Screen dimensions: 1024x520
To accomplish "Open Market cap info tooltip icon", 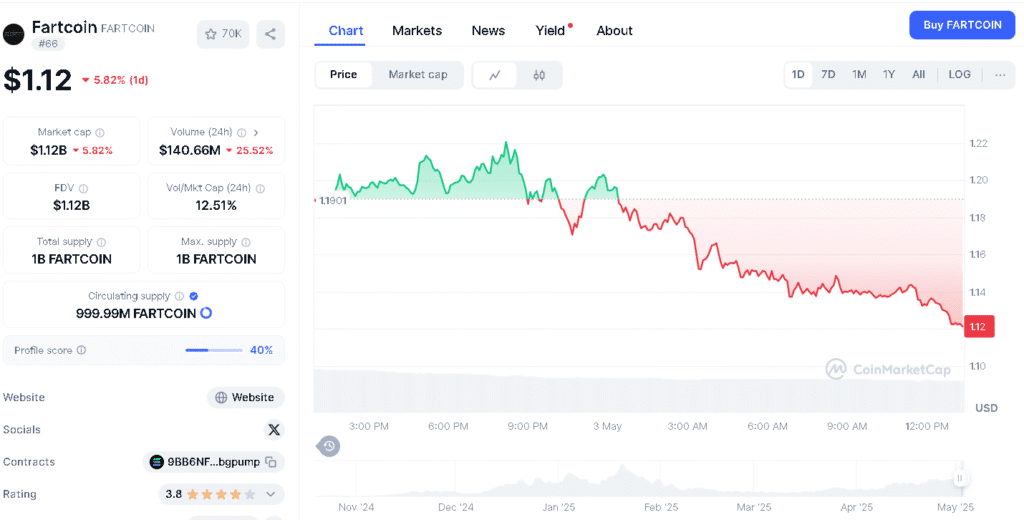I will coord(100,133).
